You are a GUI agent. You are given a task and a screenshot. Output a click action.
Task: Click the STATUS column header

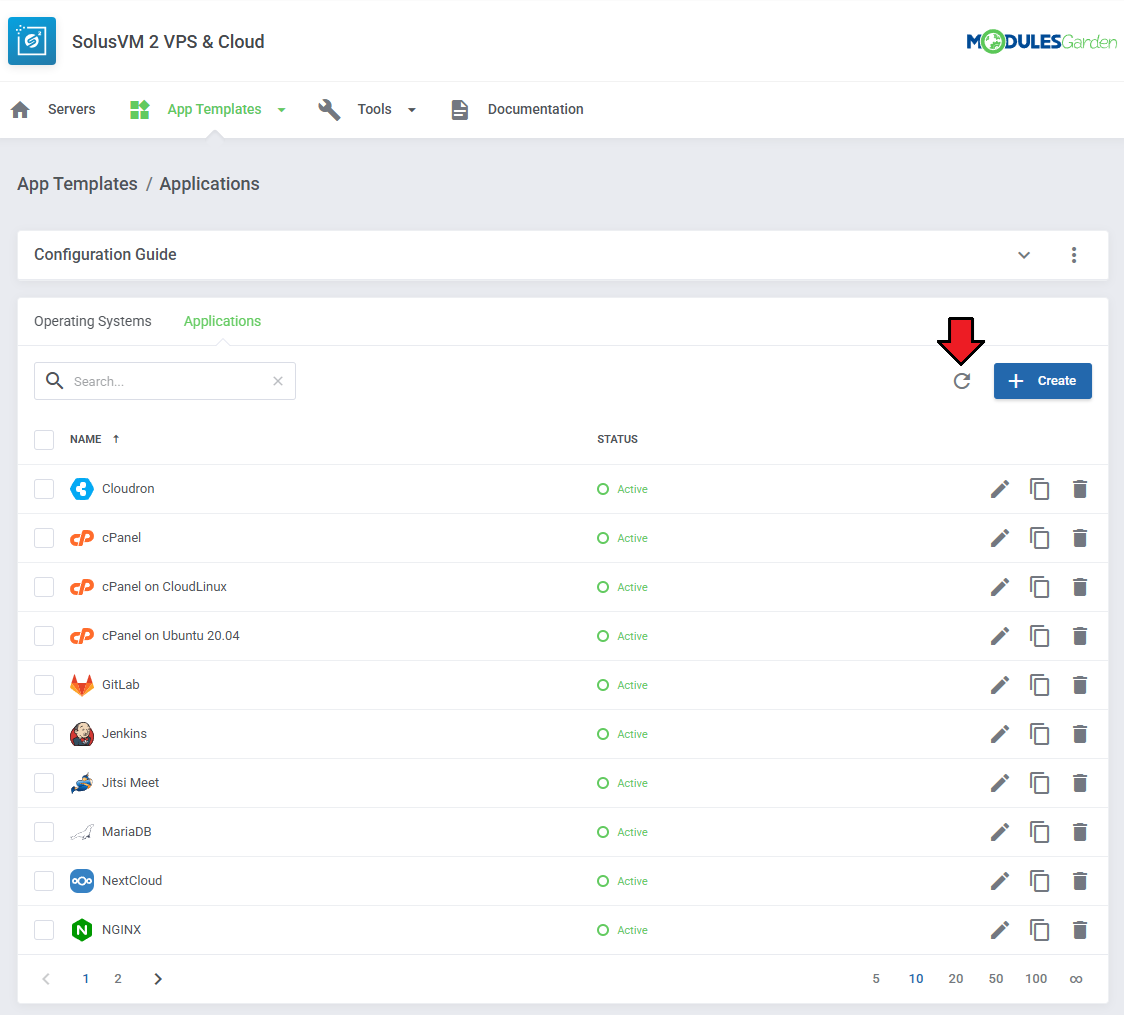pos(617,439)
